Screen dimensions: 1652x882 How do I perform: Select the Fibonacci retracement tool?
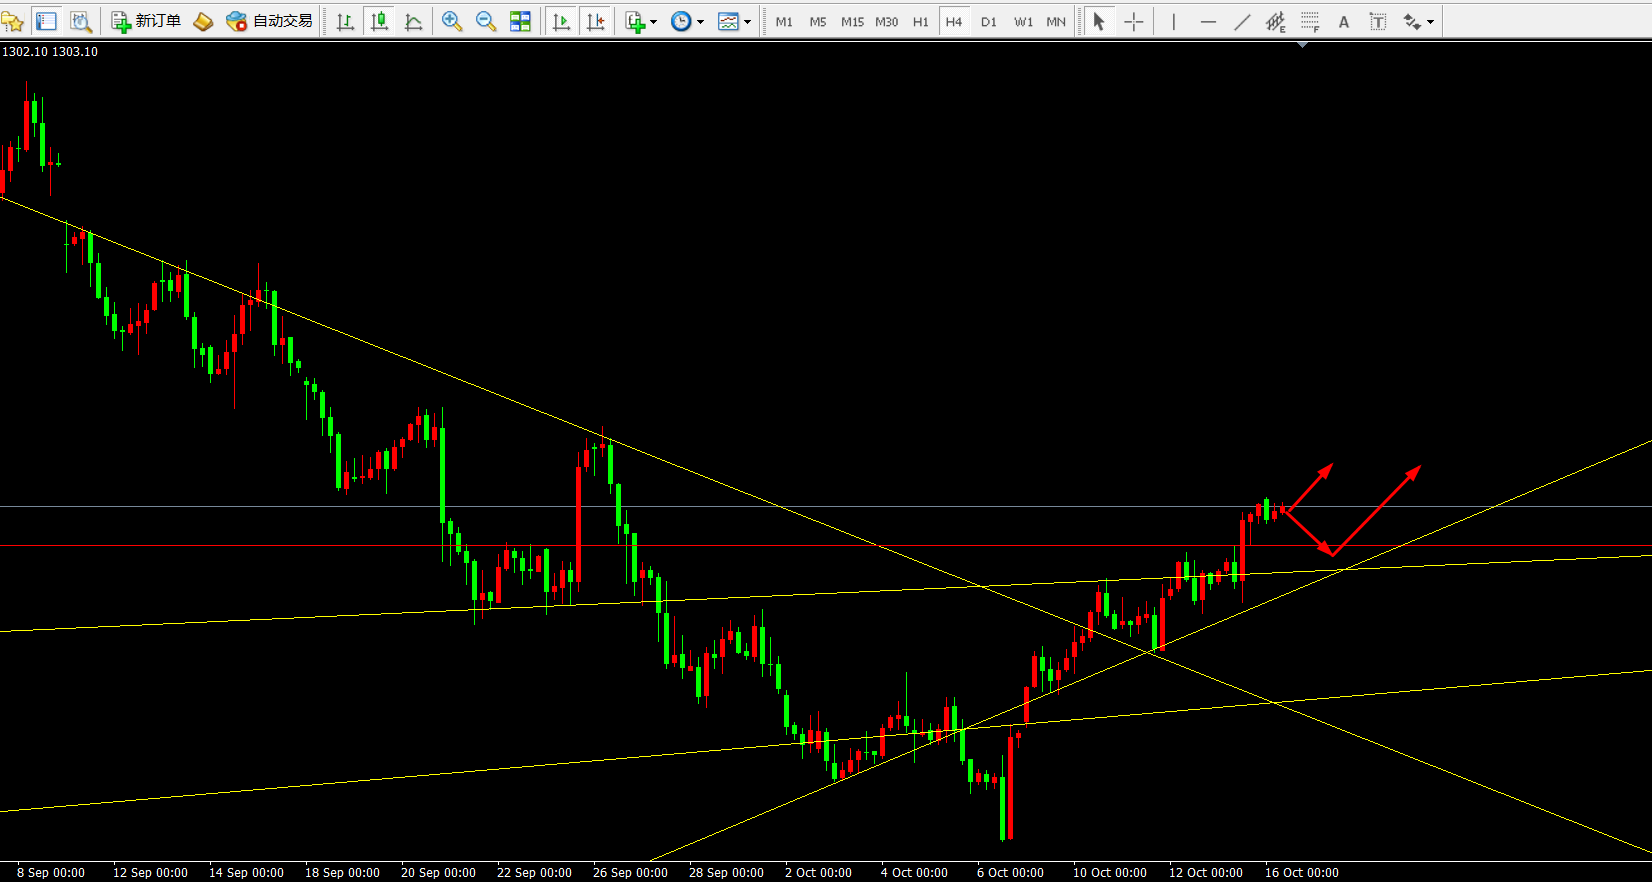(1310, 21)
